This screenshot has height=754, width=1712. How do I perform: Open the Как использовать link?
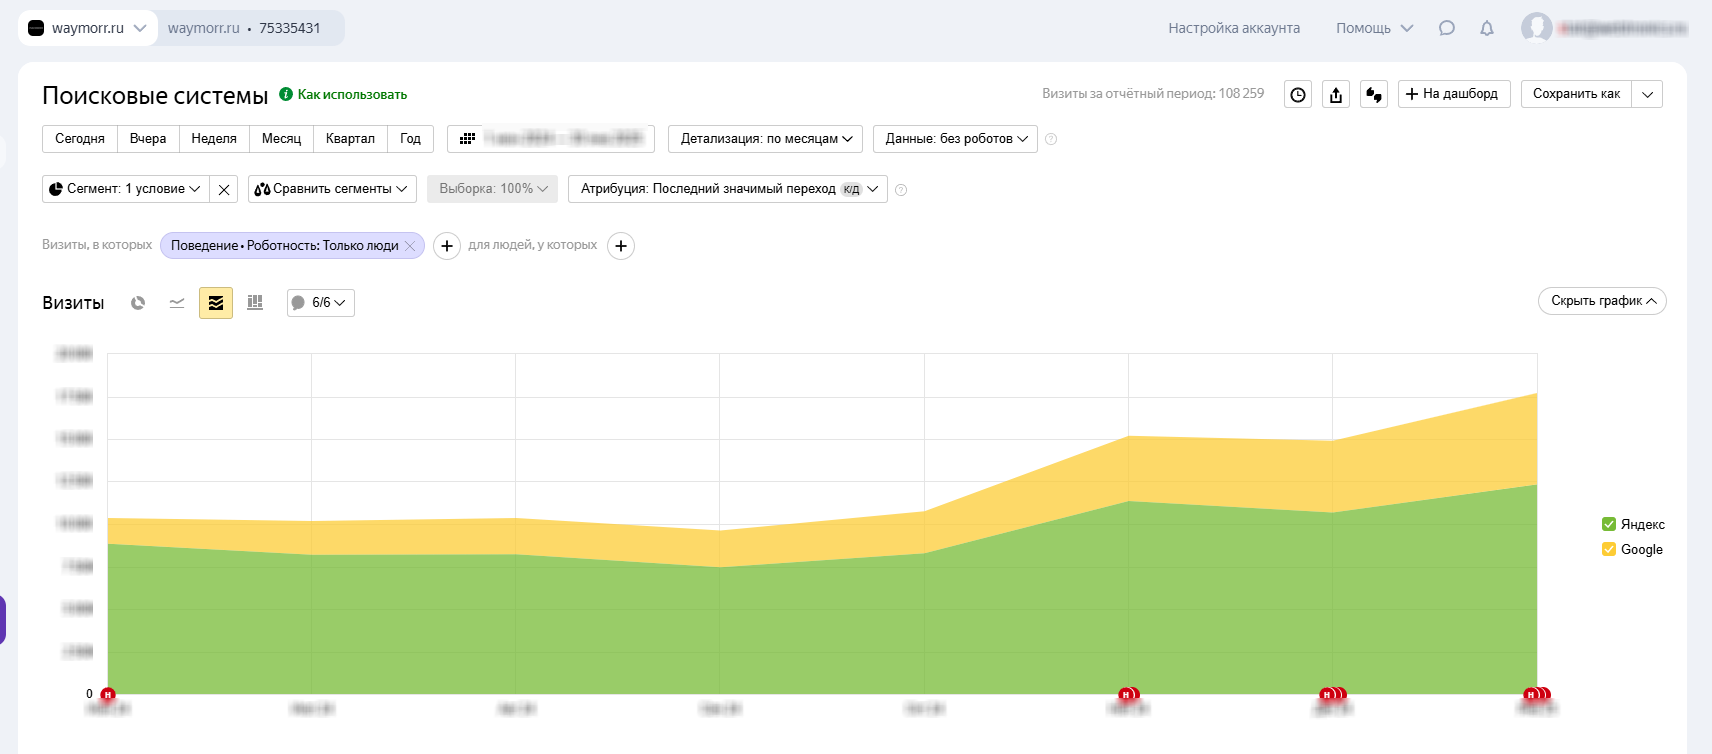click(x=352, y=95)
